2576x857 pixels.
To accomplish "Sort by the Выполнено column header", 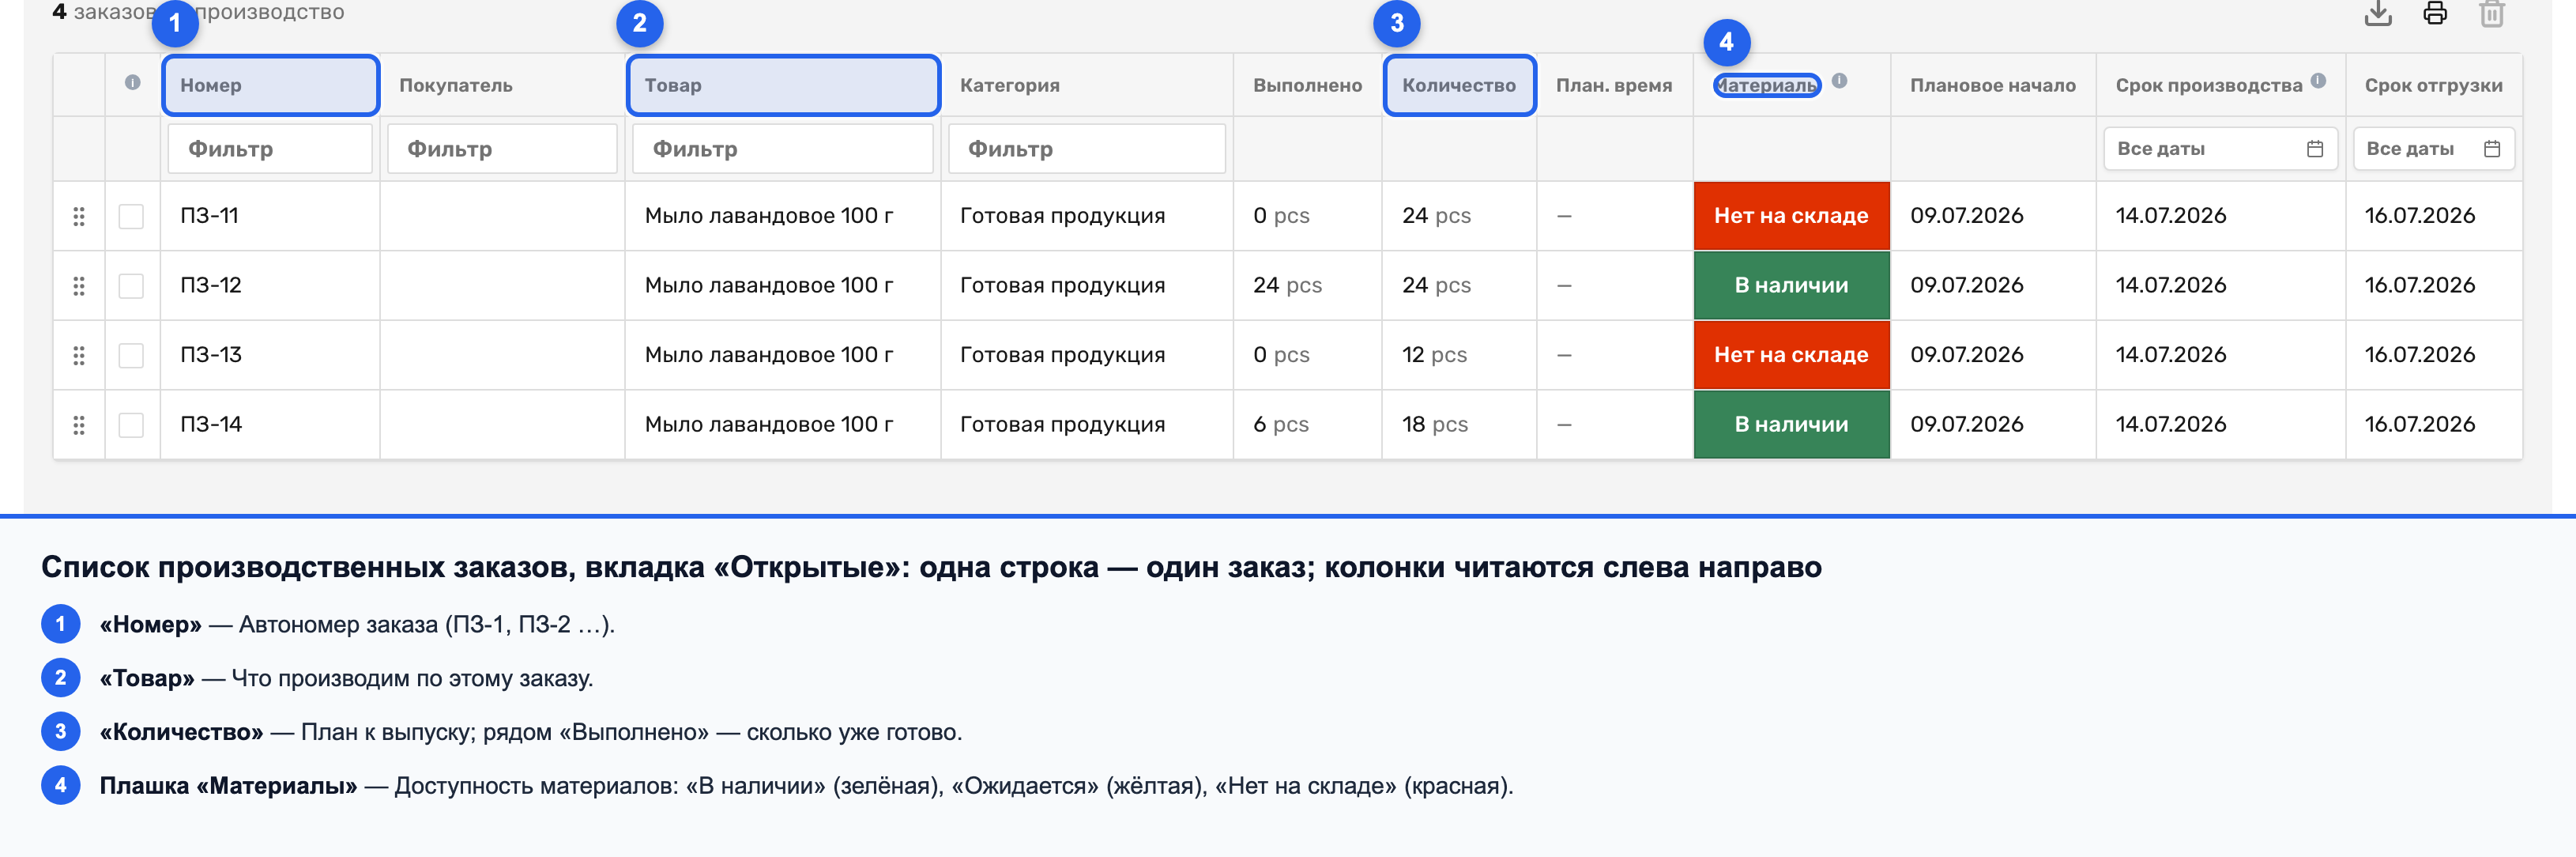I will pyautogui.click(x=1307, y=86).
